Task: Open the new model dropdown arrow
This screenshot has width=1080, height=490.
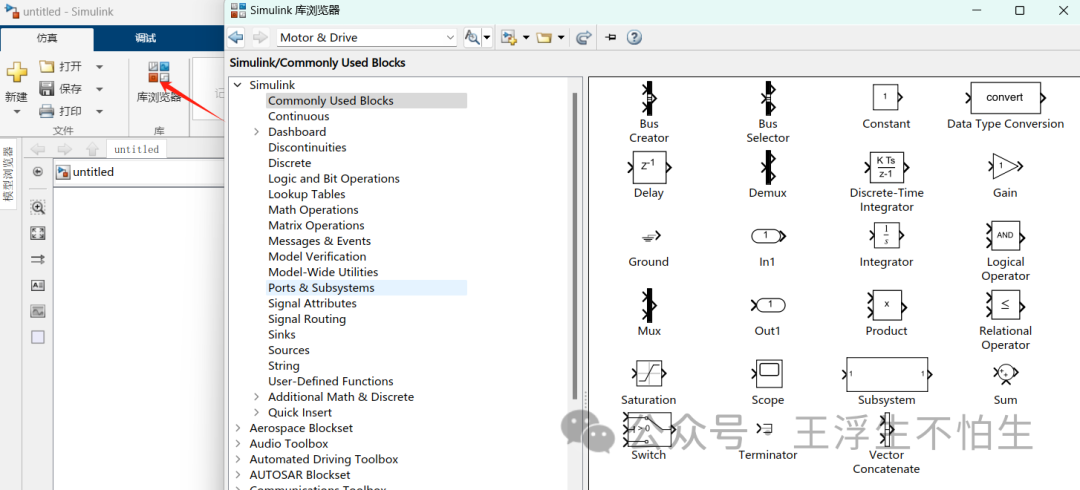Action: (526, 37)
